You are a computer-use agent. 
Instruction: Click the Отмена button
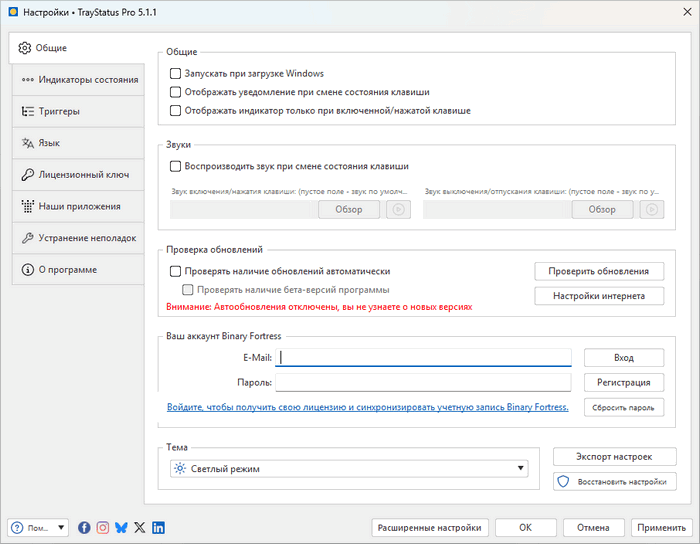[593, 527]
